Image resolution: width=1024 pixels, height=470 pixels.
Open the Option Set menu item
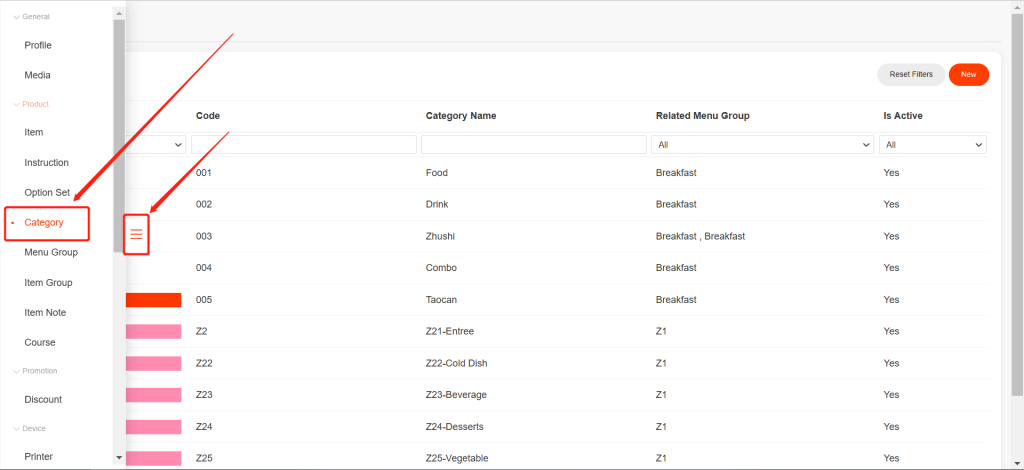pos(47,192)
